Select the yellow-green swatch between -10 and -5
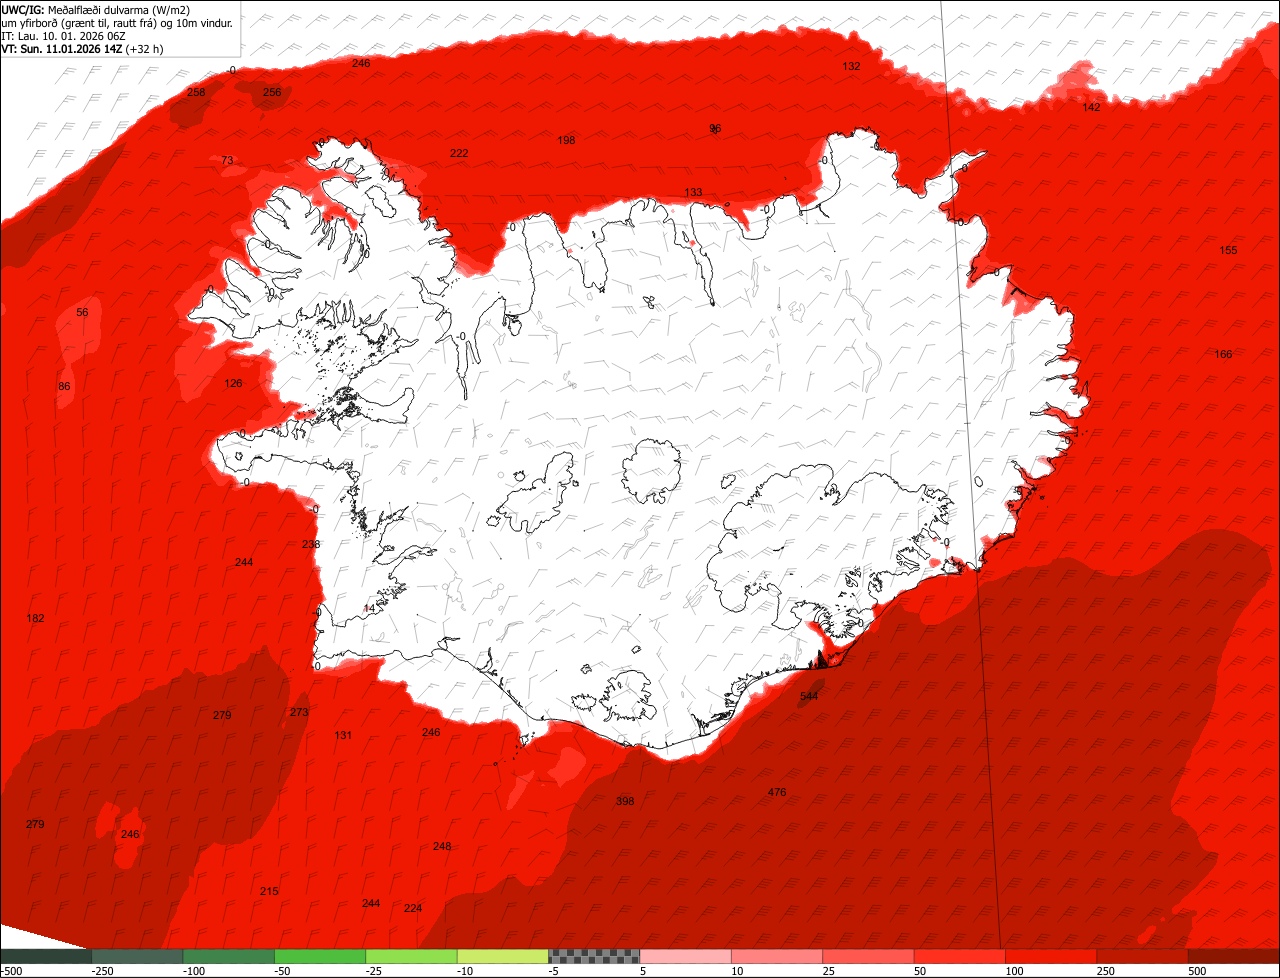 [x=502, y=957]
